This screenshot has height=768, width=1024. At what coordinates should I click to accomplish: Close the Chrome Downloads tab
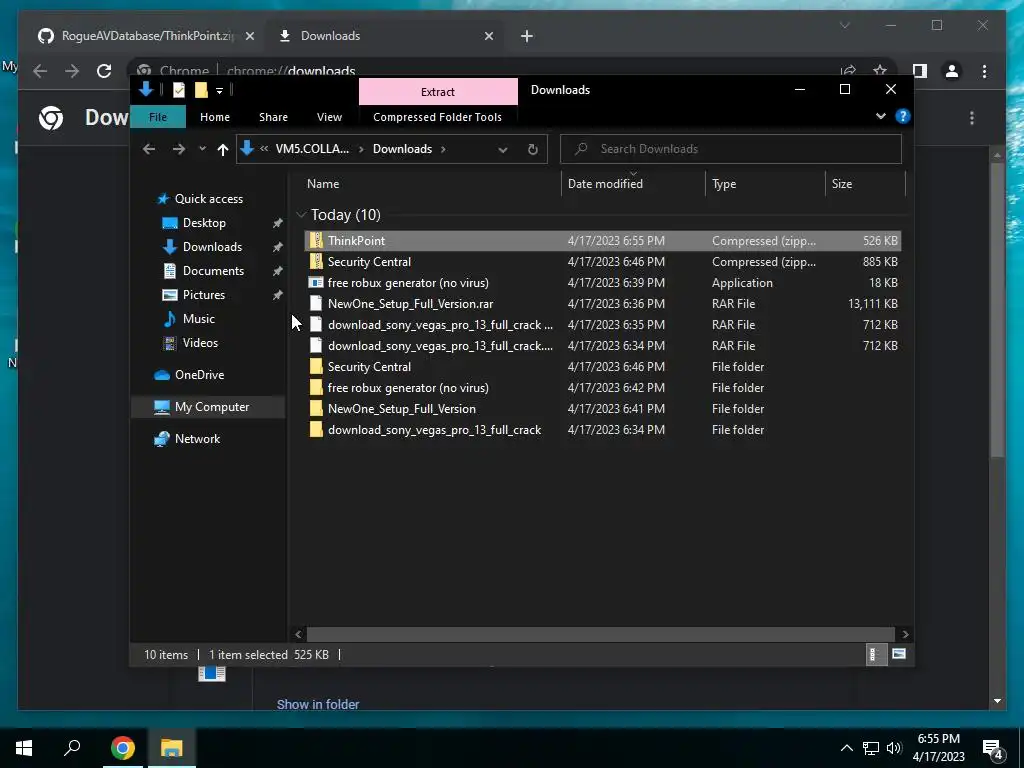tap(489, 36)
